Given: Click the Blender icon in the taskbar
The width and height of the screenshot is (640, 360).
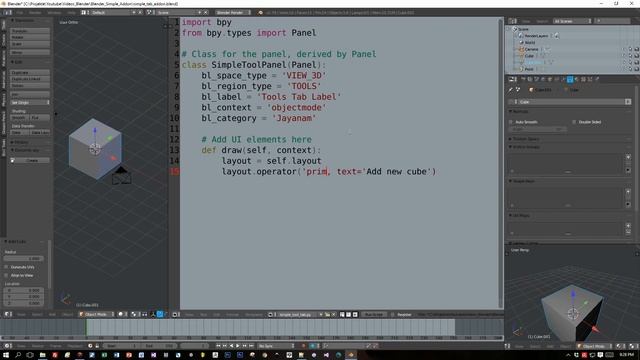Looking at the screenshot, I should tap(351, 355).
